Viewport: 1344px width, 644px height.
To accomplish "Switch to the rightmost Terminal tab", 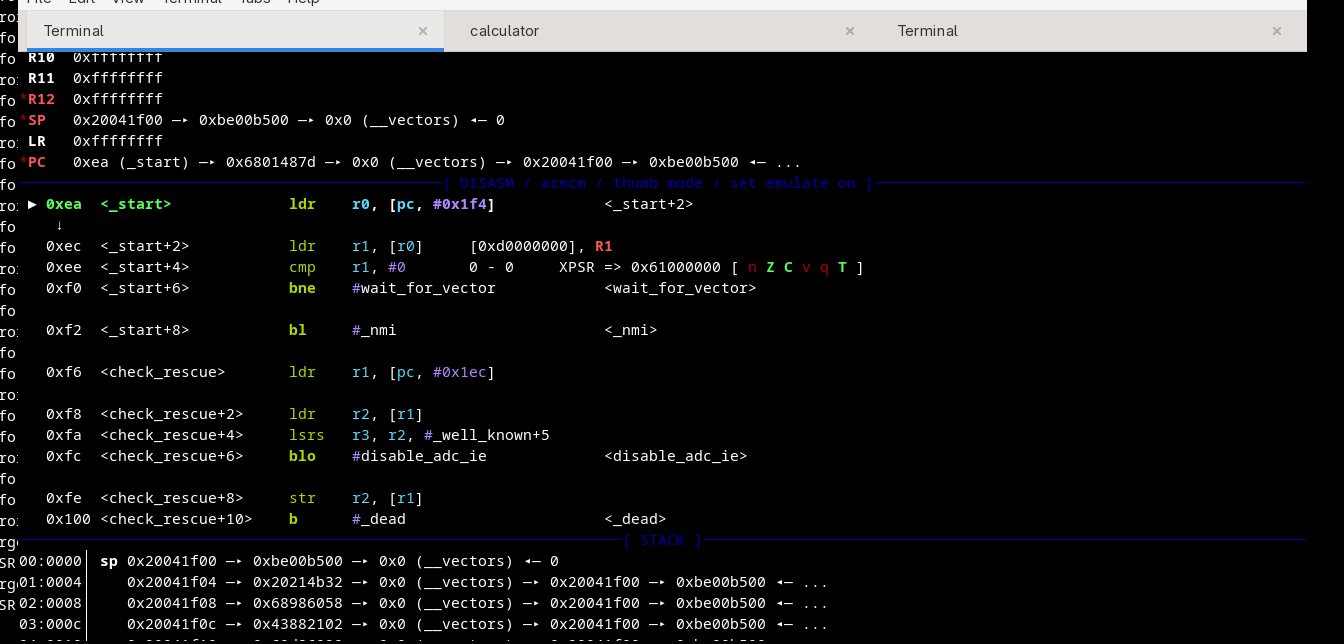I will [x=927, y=31].
